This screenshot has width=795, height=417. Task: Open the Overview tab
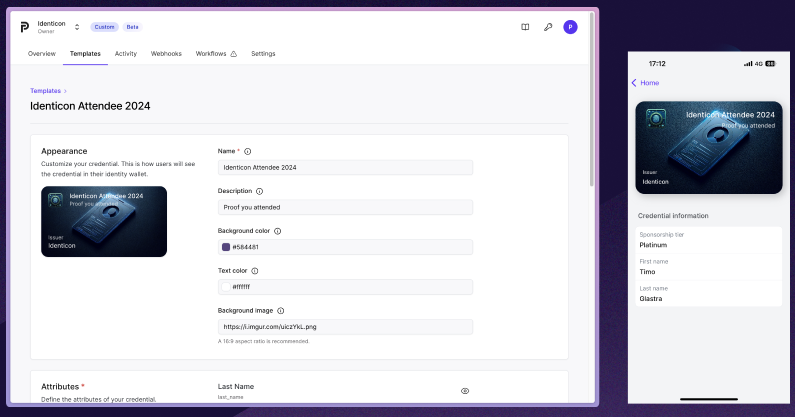point(42,53)
